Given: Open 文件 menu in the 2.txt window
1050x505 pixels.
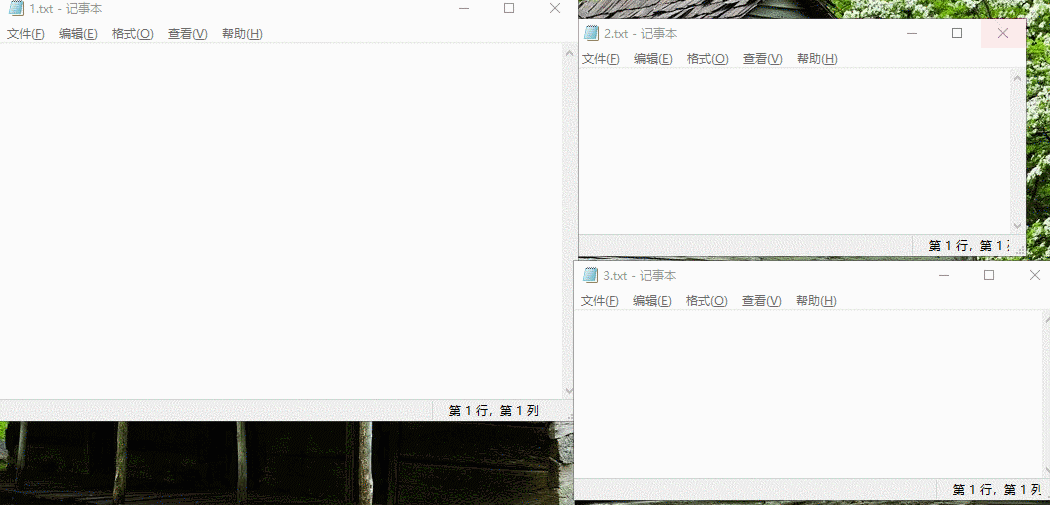Looking at the screenshot, I should click(601, 59).
